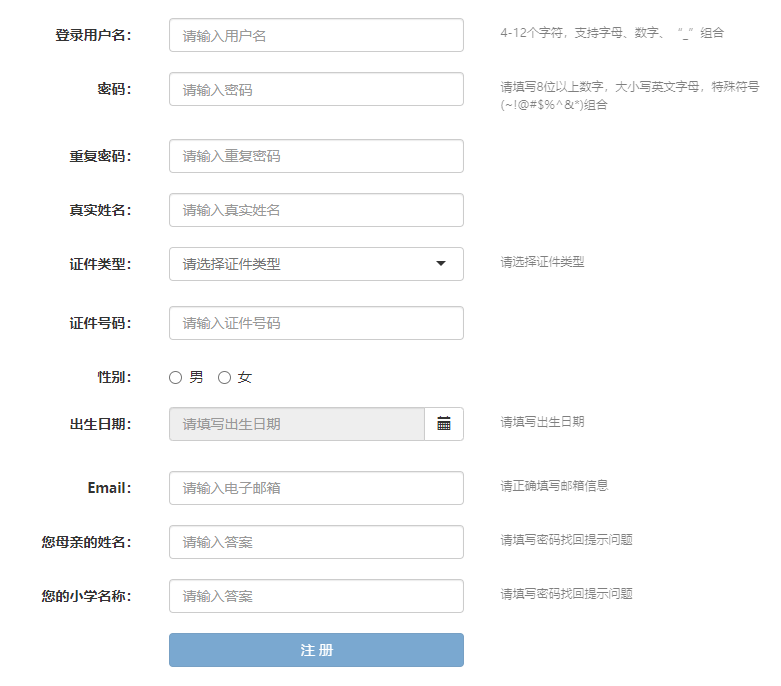Click the 男 radio label text

click(x=196, y=377)
